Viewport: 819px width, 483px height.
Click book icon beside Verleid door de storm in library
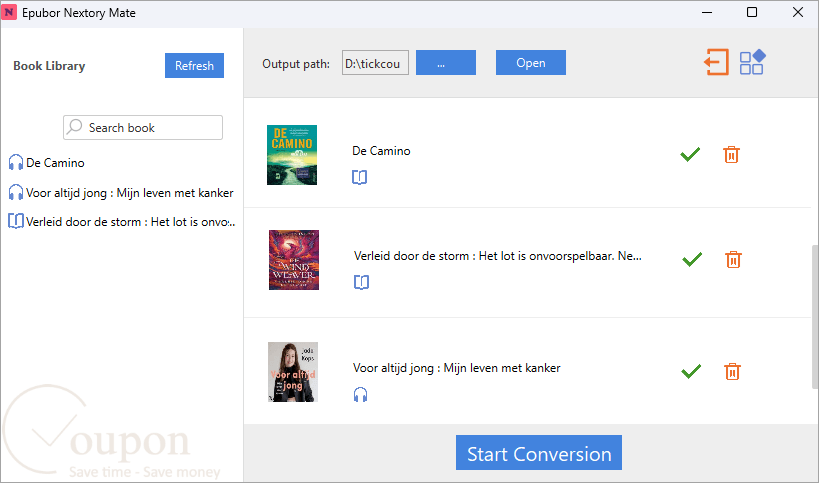tap(16, 221)
